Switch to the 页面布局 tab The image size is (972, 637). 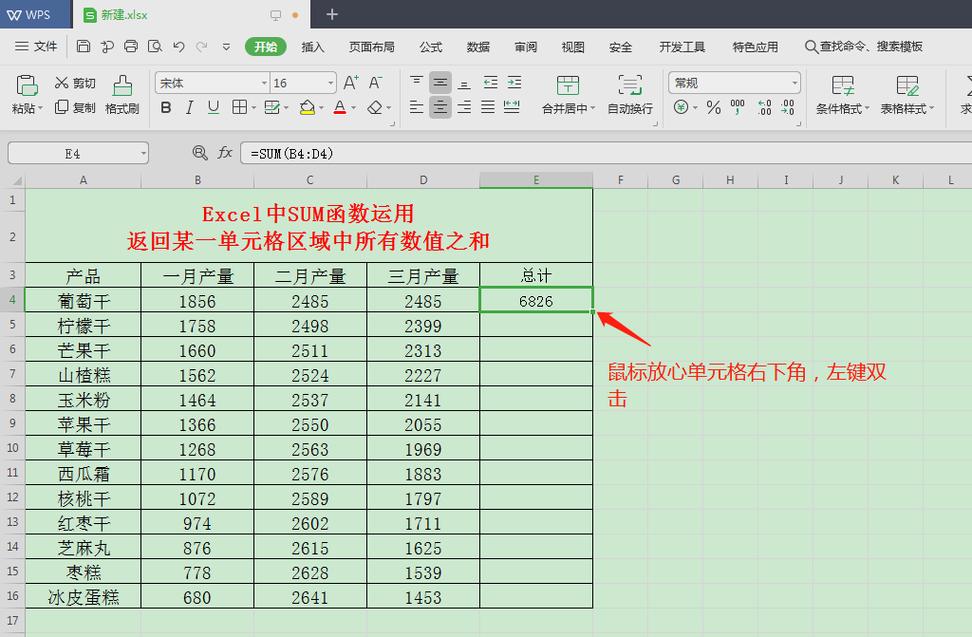pyautogui.click(x=371, y=47)
